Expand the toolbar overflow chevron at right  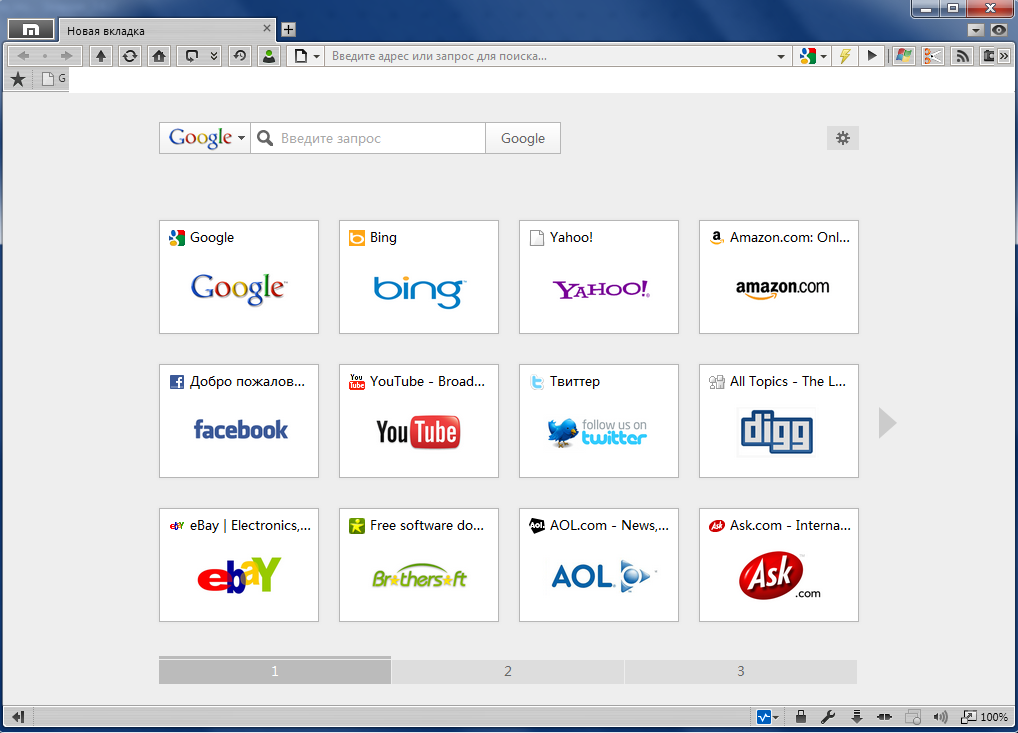point(1004,56)
